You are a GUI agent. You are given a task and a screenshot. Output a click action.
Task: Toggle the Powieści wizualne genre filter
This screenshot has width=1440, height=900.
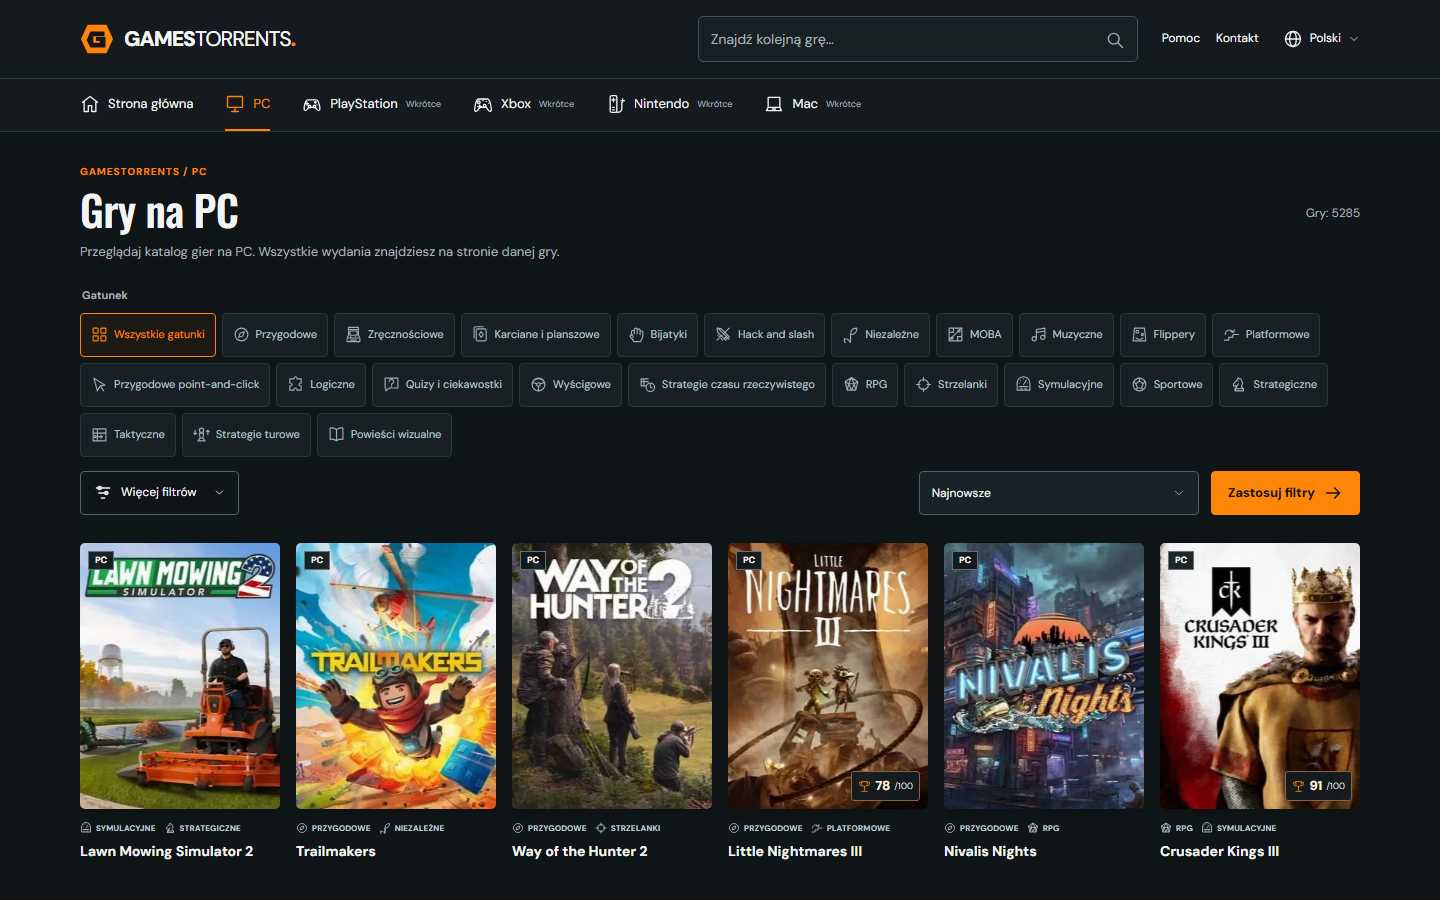(385, 435)
